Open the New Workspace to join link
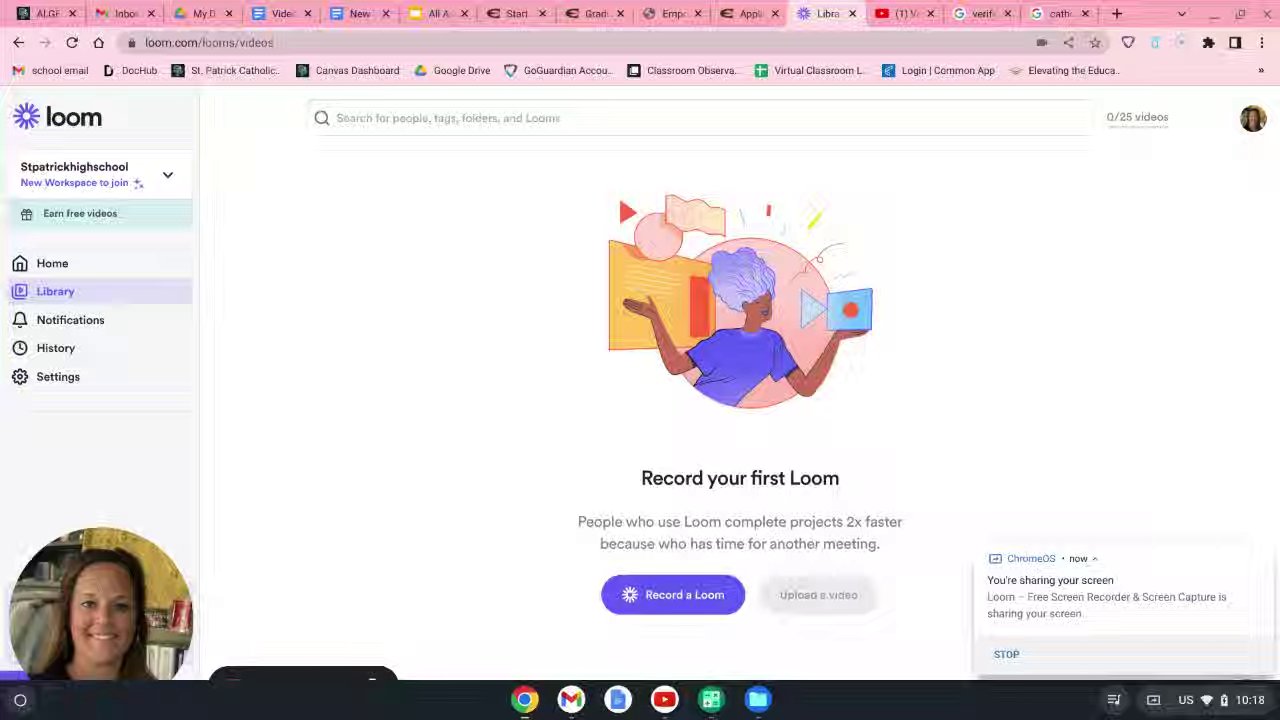 coord(82,183)
